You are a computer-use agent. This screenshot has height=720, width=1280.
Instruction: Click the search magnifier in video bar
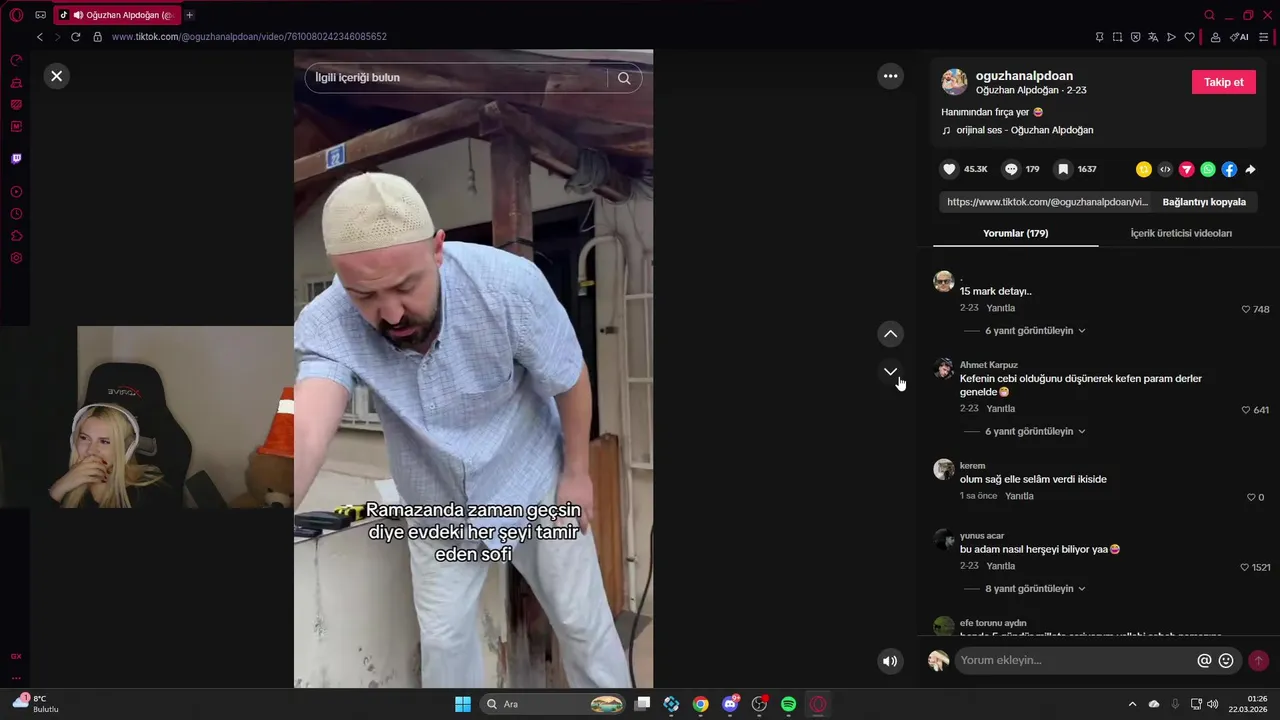tap(624, 78)
